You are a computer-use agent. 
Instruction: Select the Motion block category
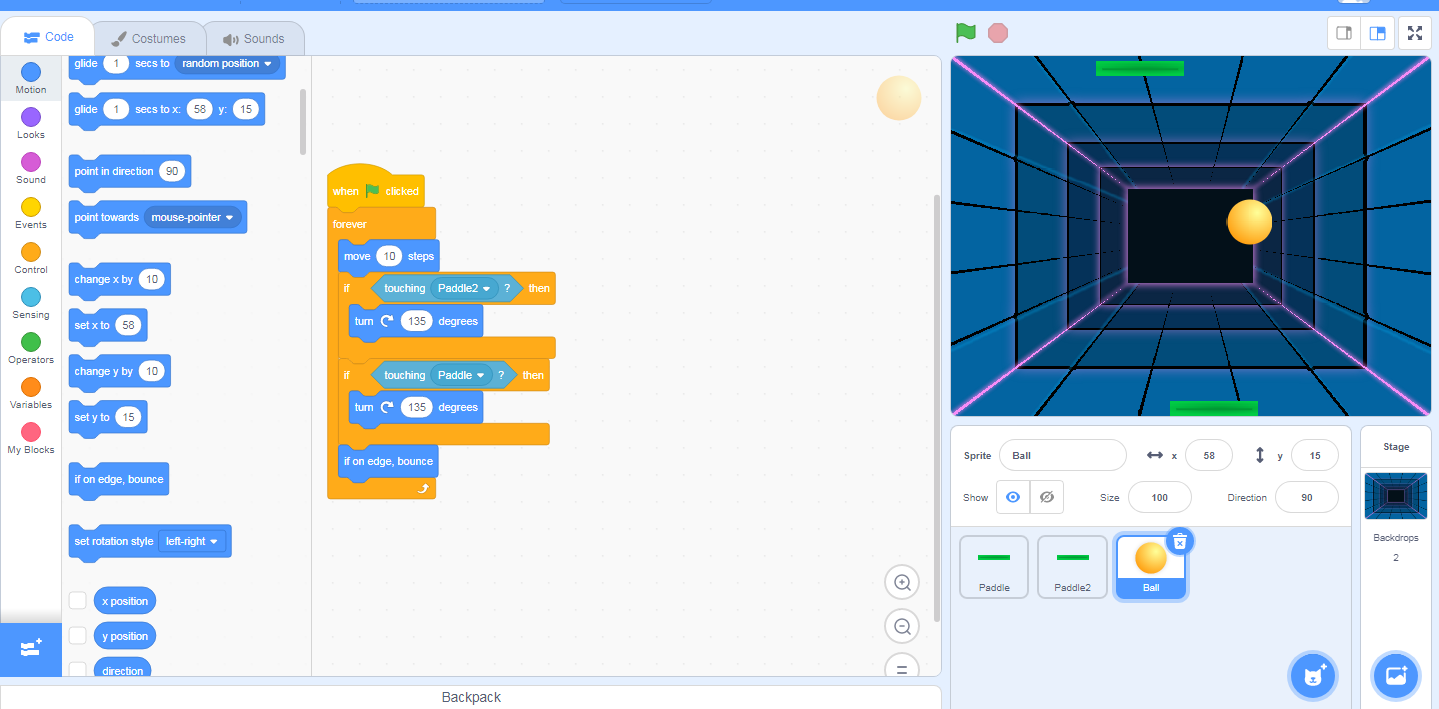31,78
